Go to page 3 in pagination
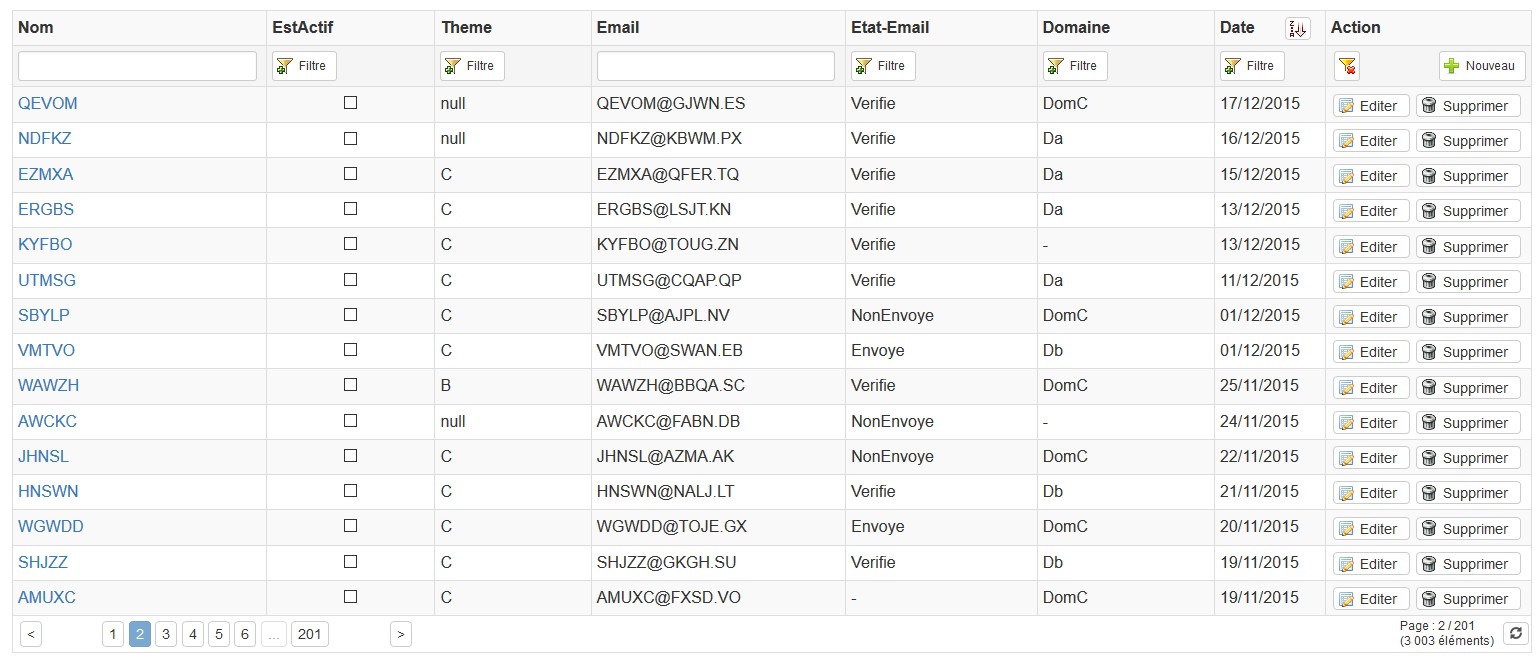 pyautogui.click(x=166, y=634)
